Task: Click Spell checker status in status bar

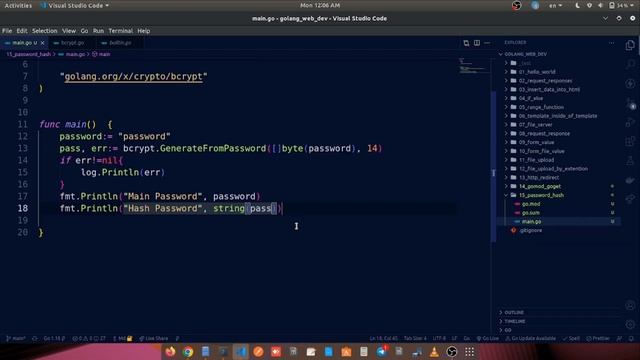Action: (x=571, y=338)
